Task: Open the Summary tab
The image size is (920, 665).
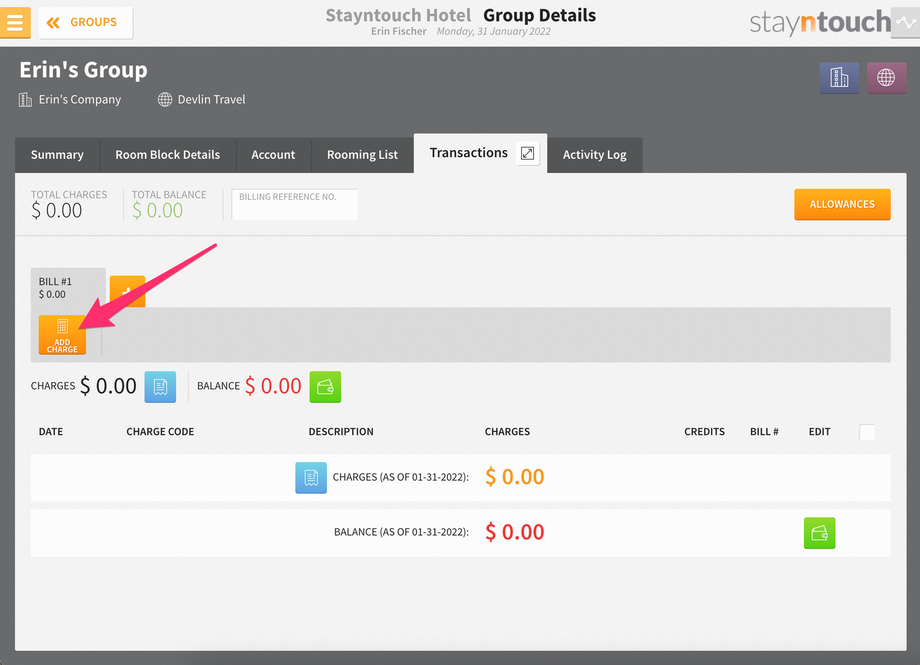Action: (x=57, y=155)
